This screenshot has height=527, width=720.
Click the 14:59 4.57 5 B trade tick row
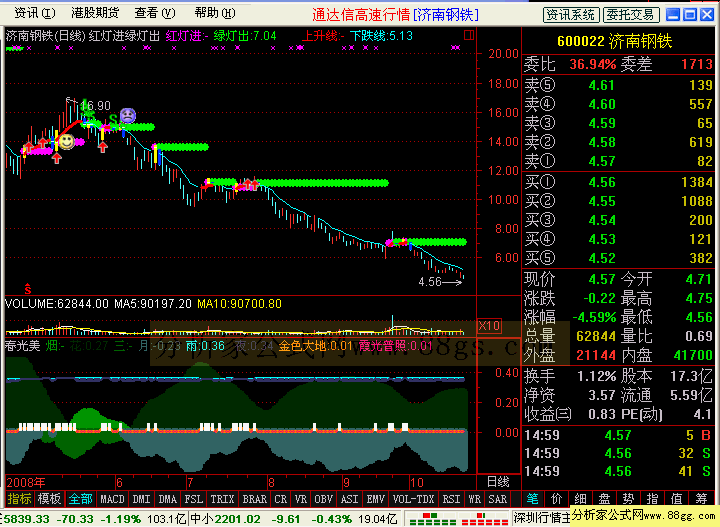click(619, 435)
